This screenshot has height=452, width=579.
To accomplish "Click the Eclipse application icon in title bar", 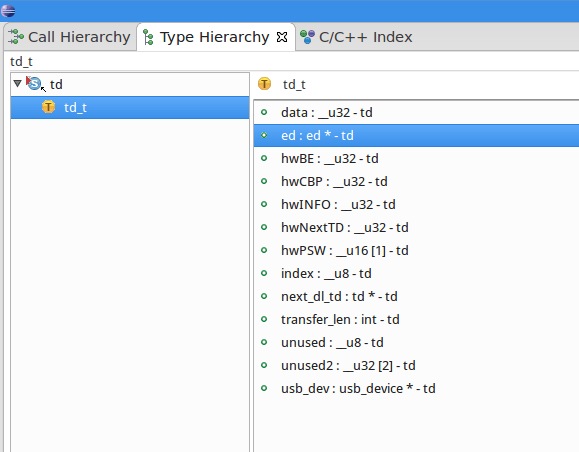I will click(x=8, y=11).
